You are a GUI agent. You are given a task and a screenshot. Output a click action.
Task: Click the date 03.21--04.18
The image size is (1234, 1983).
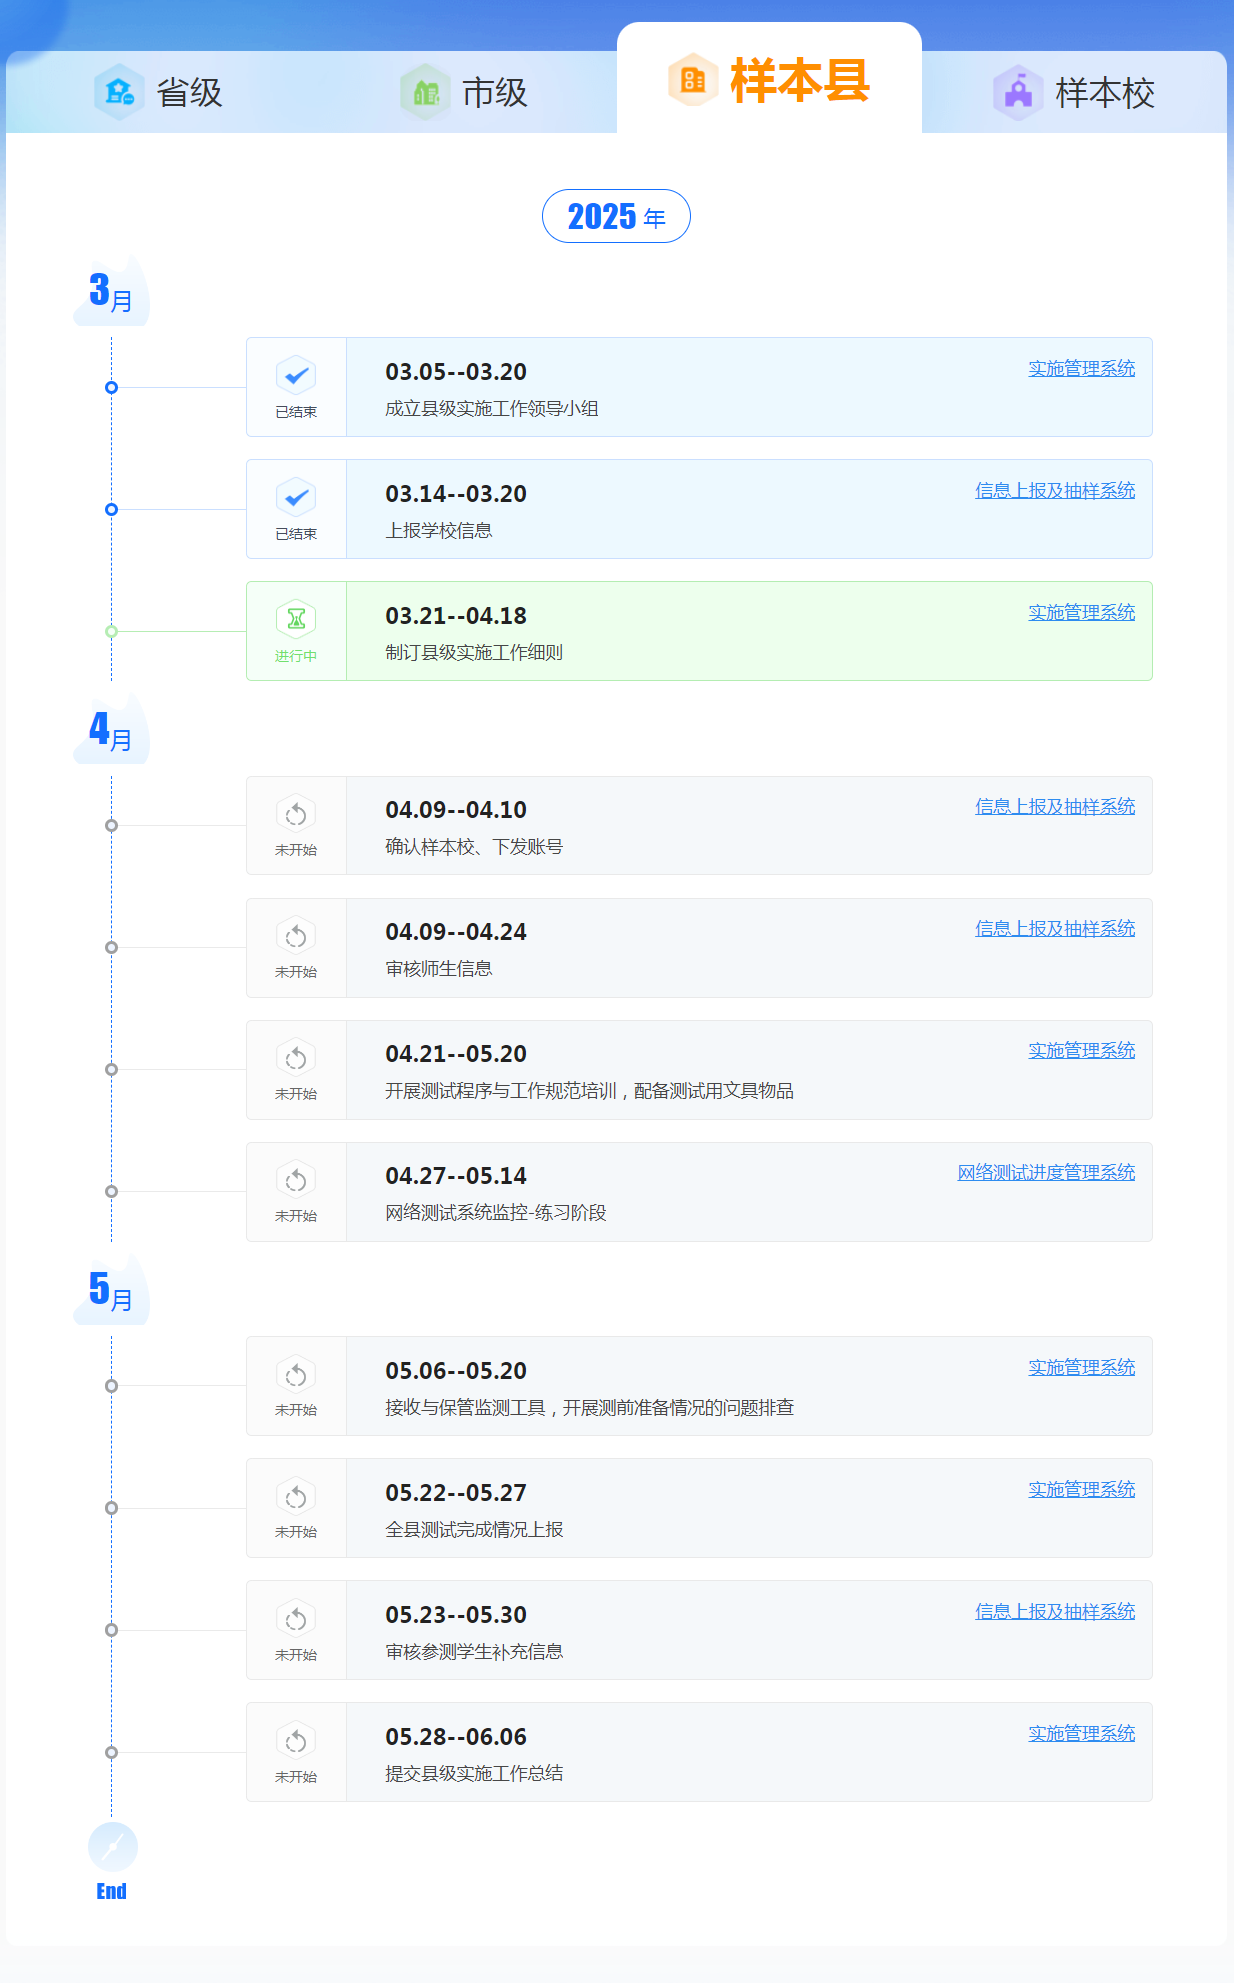[456, 616]
